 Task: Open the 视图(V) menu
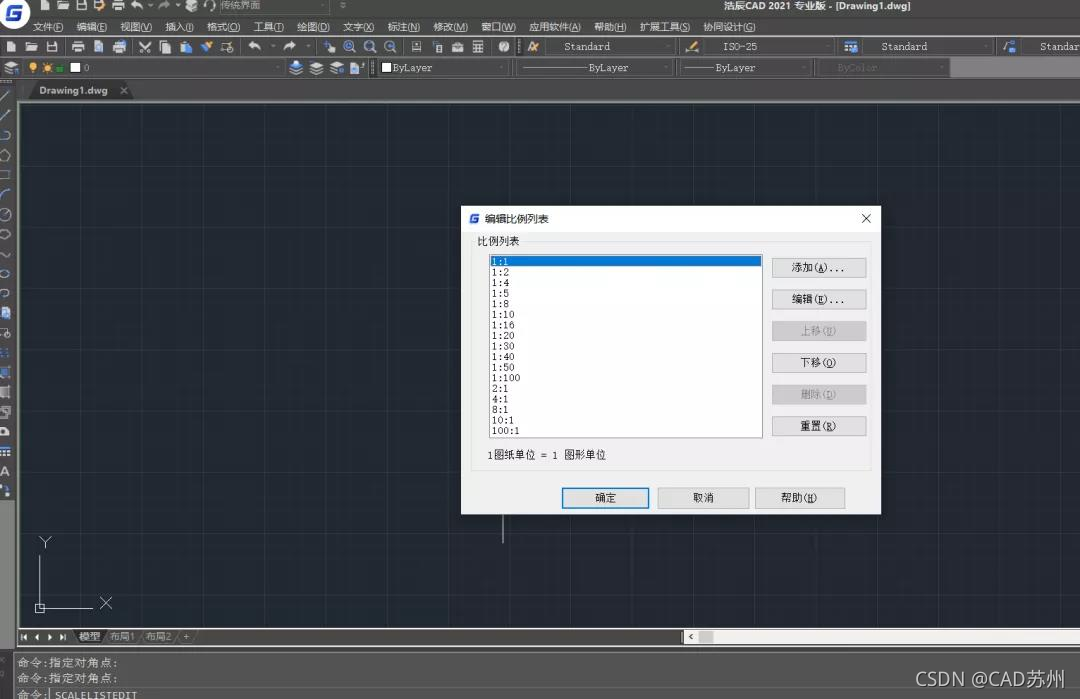point(136,27)
